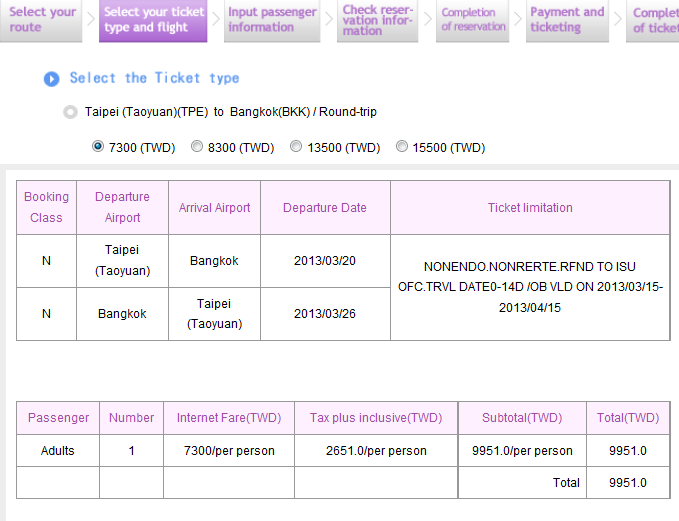
Task: Click Bangkok in the Departure Airport column
Action: click(123, 314)
